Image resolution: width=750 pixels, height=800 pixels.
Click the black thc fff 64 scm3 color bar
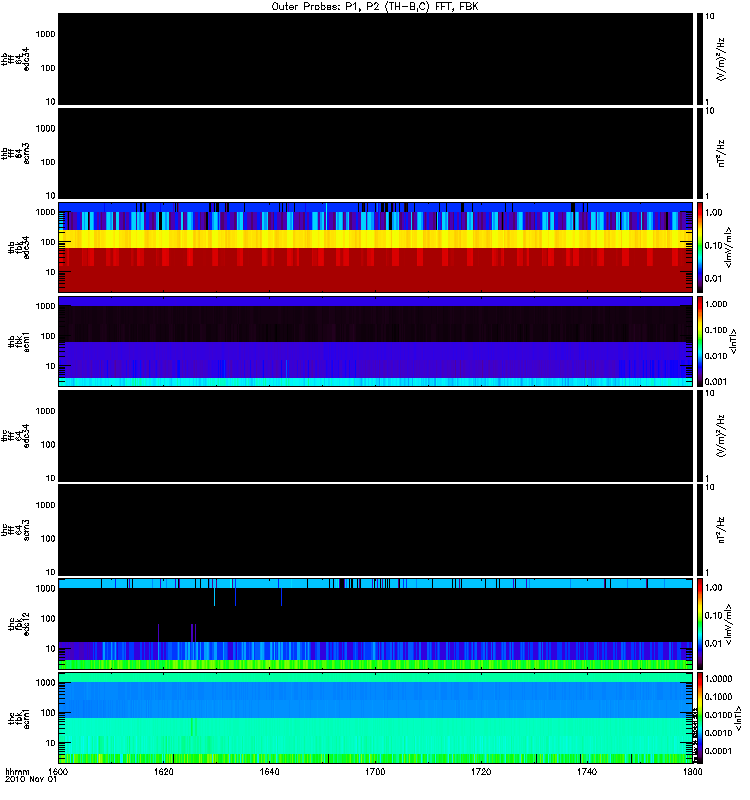click(x=700, y=530)
